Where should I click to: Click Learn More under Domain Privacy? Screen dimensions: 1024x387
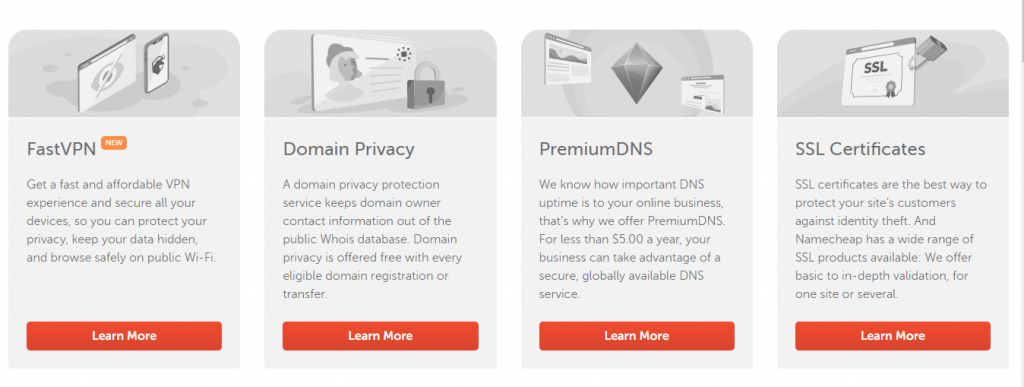coord(380,335)
